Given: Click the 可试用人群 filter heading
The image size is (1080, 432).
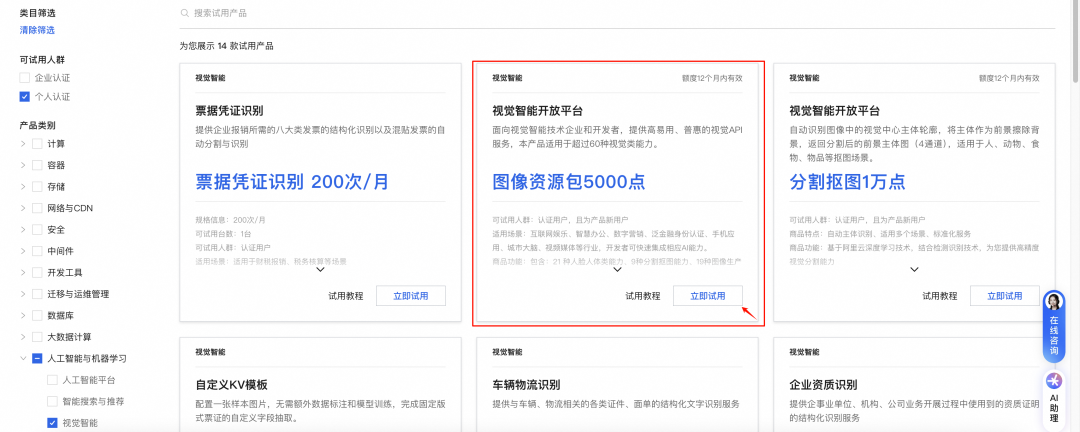Looking at the screenshot, I should (43, 60).
